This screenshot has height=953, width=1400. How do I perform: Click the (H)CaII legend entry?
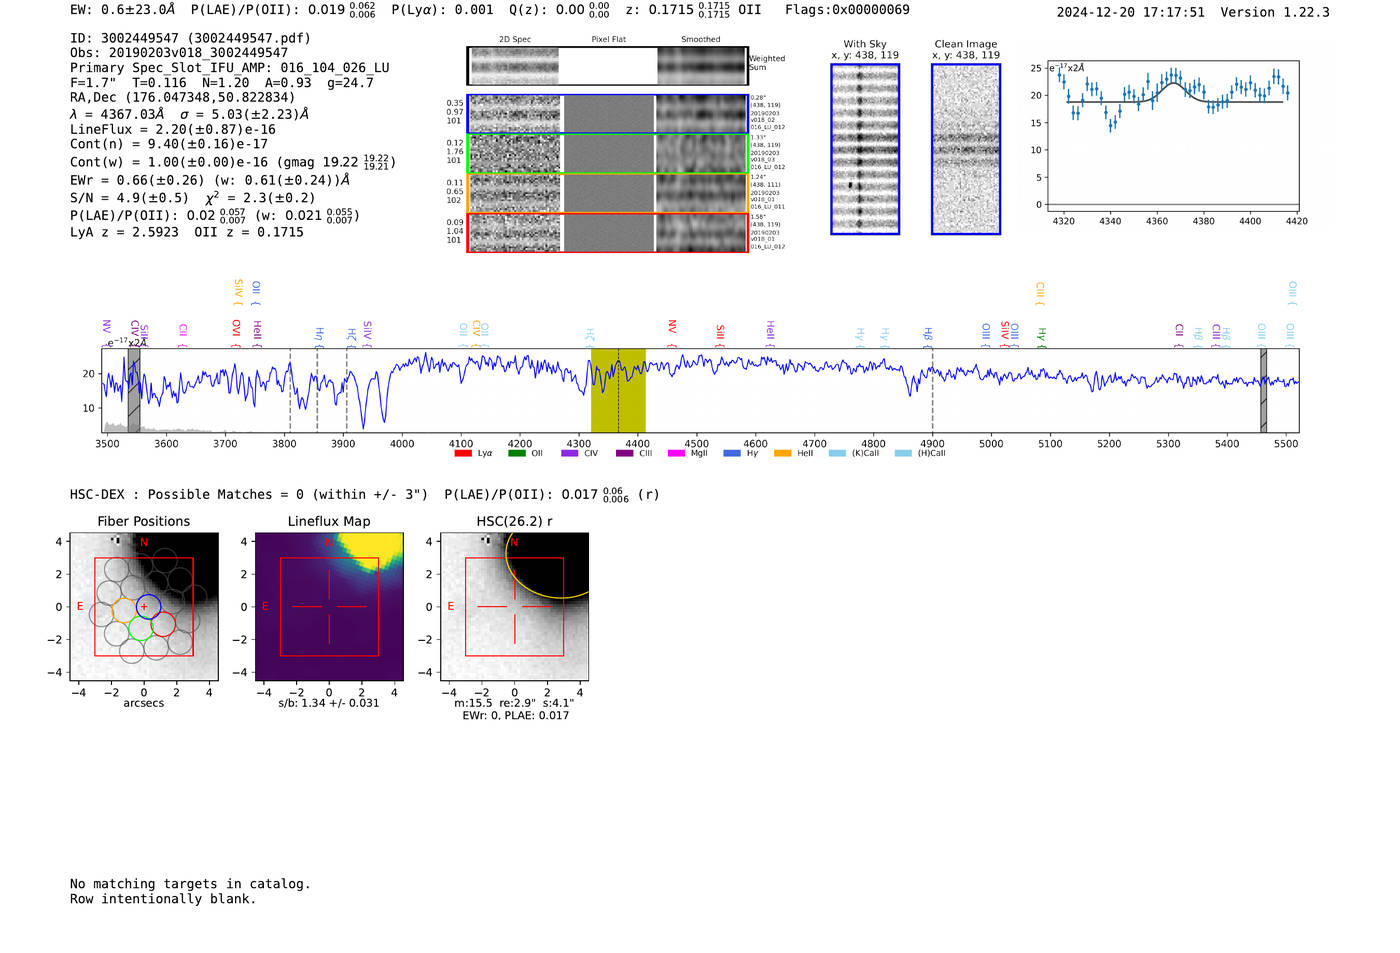(920, 453)
